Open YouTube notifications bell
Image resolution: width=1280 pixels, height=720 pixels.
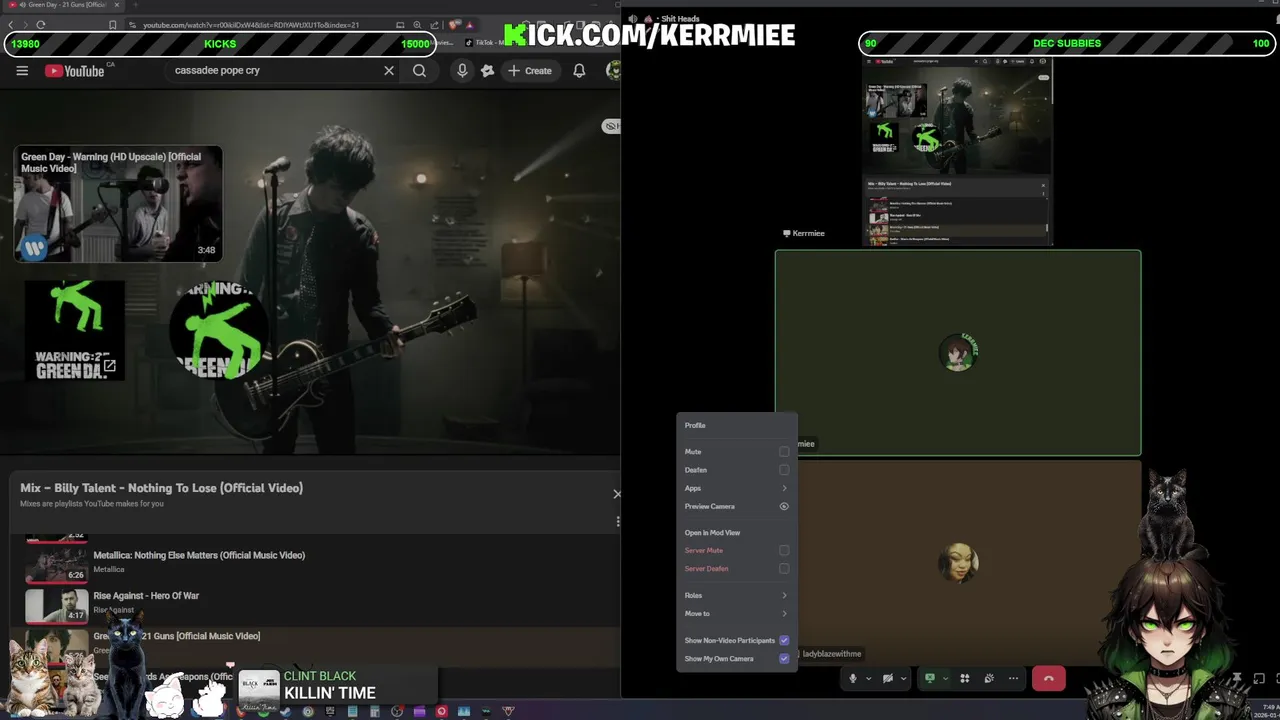(579, 71)
